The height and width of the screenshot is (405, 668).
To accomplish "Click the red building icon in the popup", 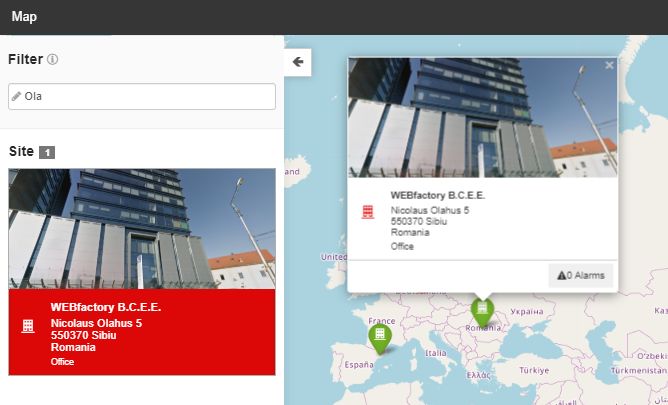I will tap(368, 212).
